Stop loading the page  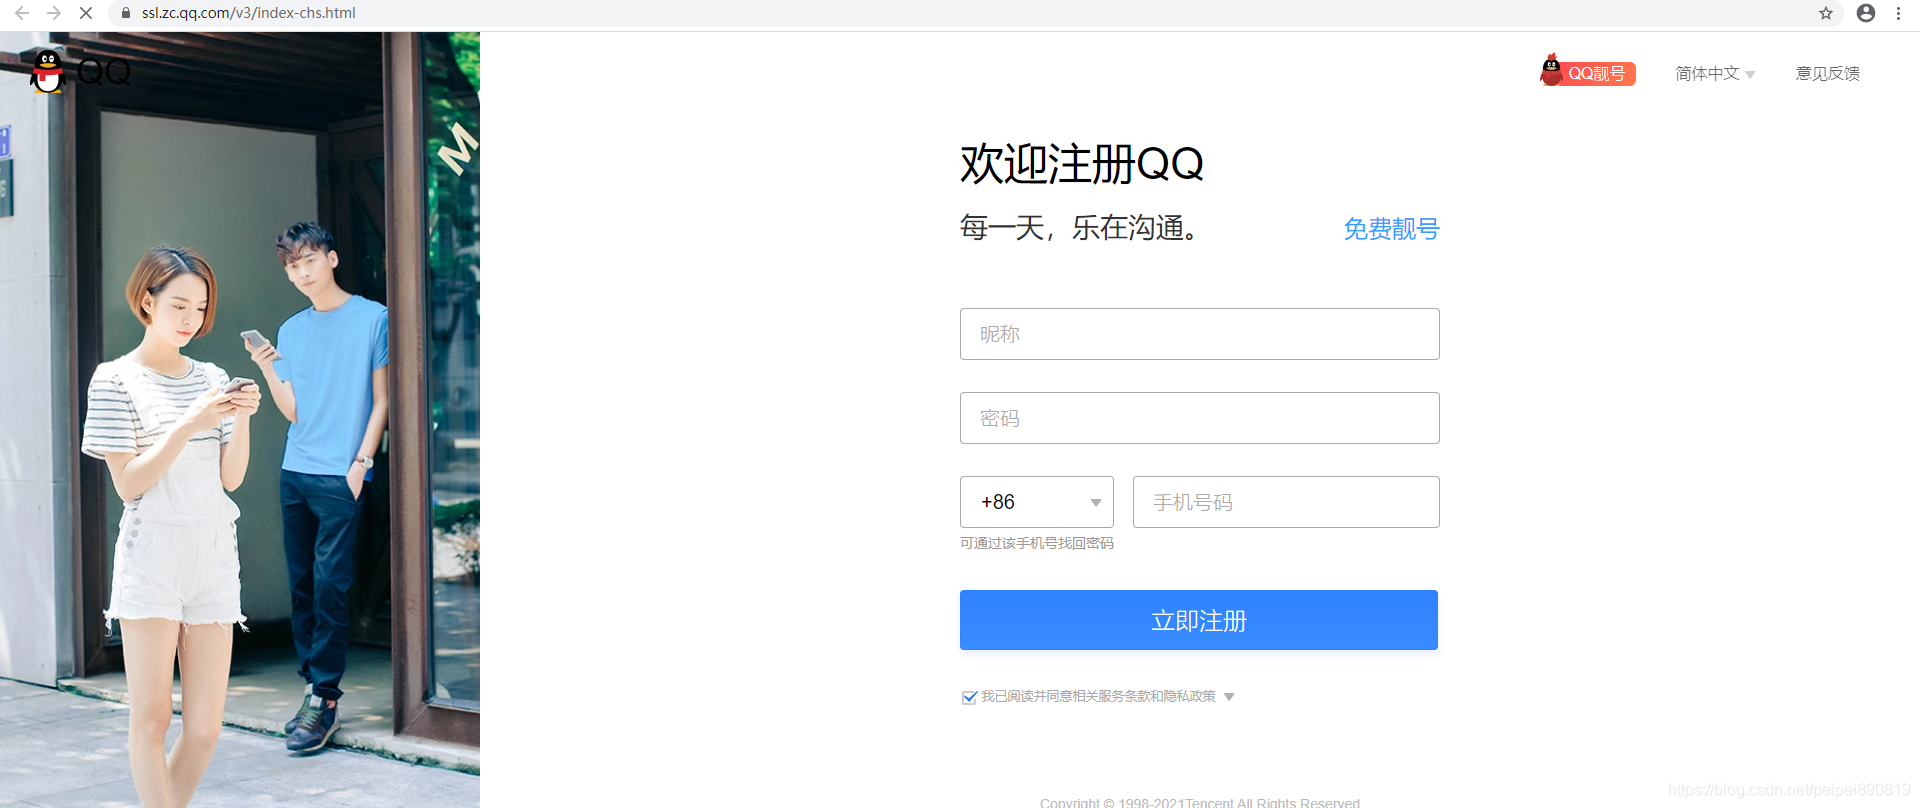click(86, 13)
